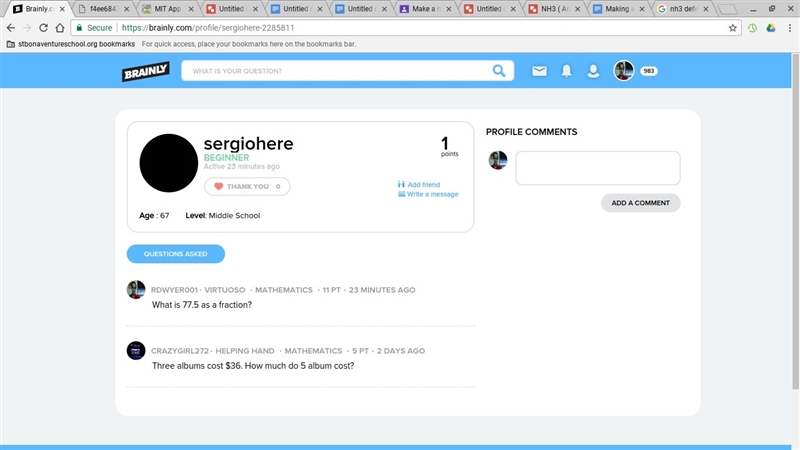Reload the page with the refresh icon
Screen dimensions: 800x450
[x=43, y=28]
